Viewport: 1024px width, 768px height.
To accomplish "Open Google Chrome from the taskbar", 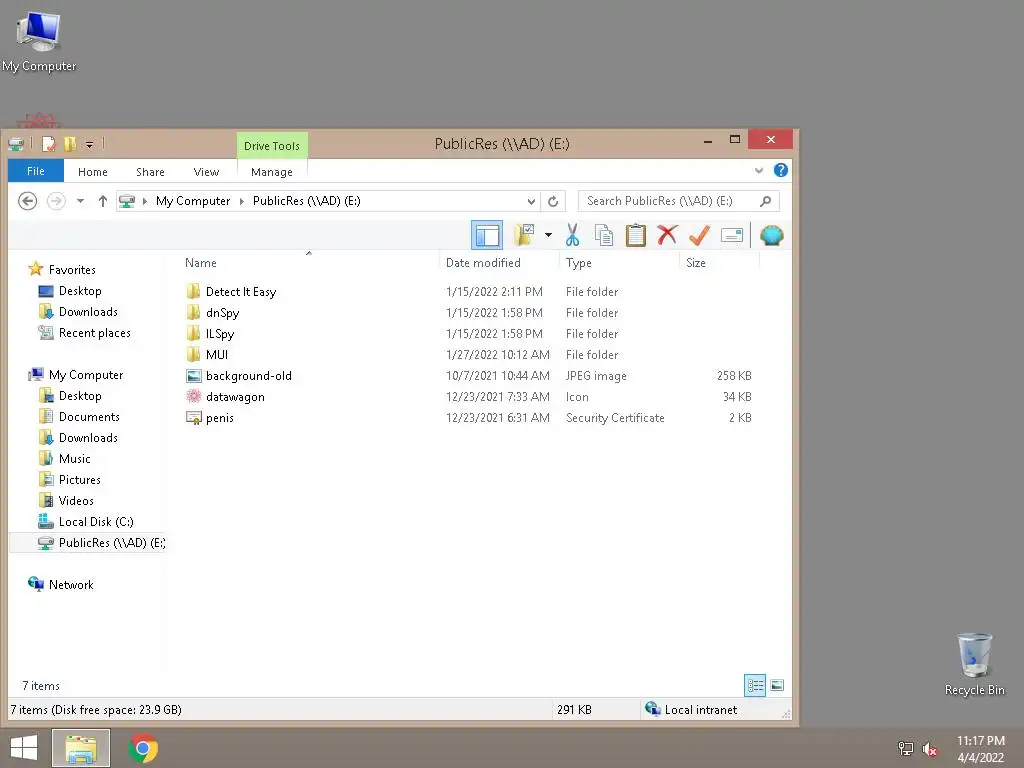I will [x=143, y=748].
